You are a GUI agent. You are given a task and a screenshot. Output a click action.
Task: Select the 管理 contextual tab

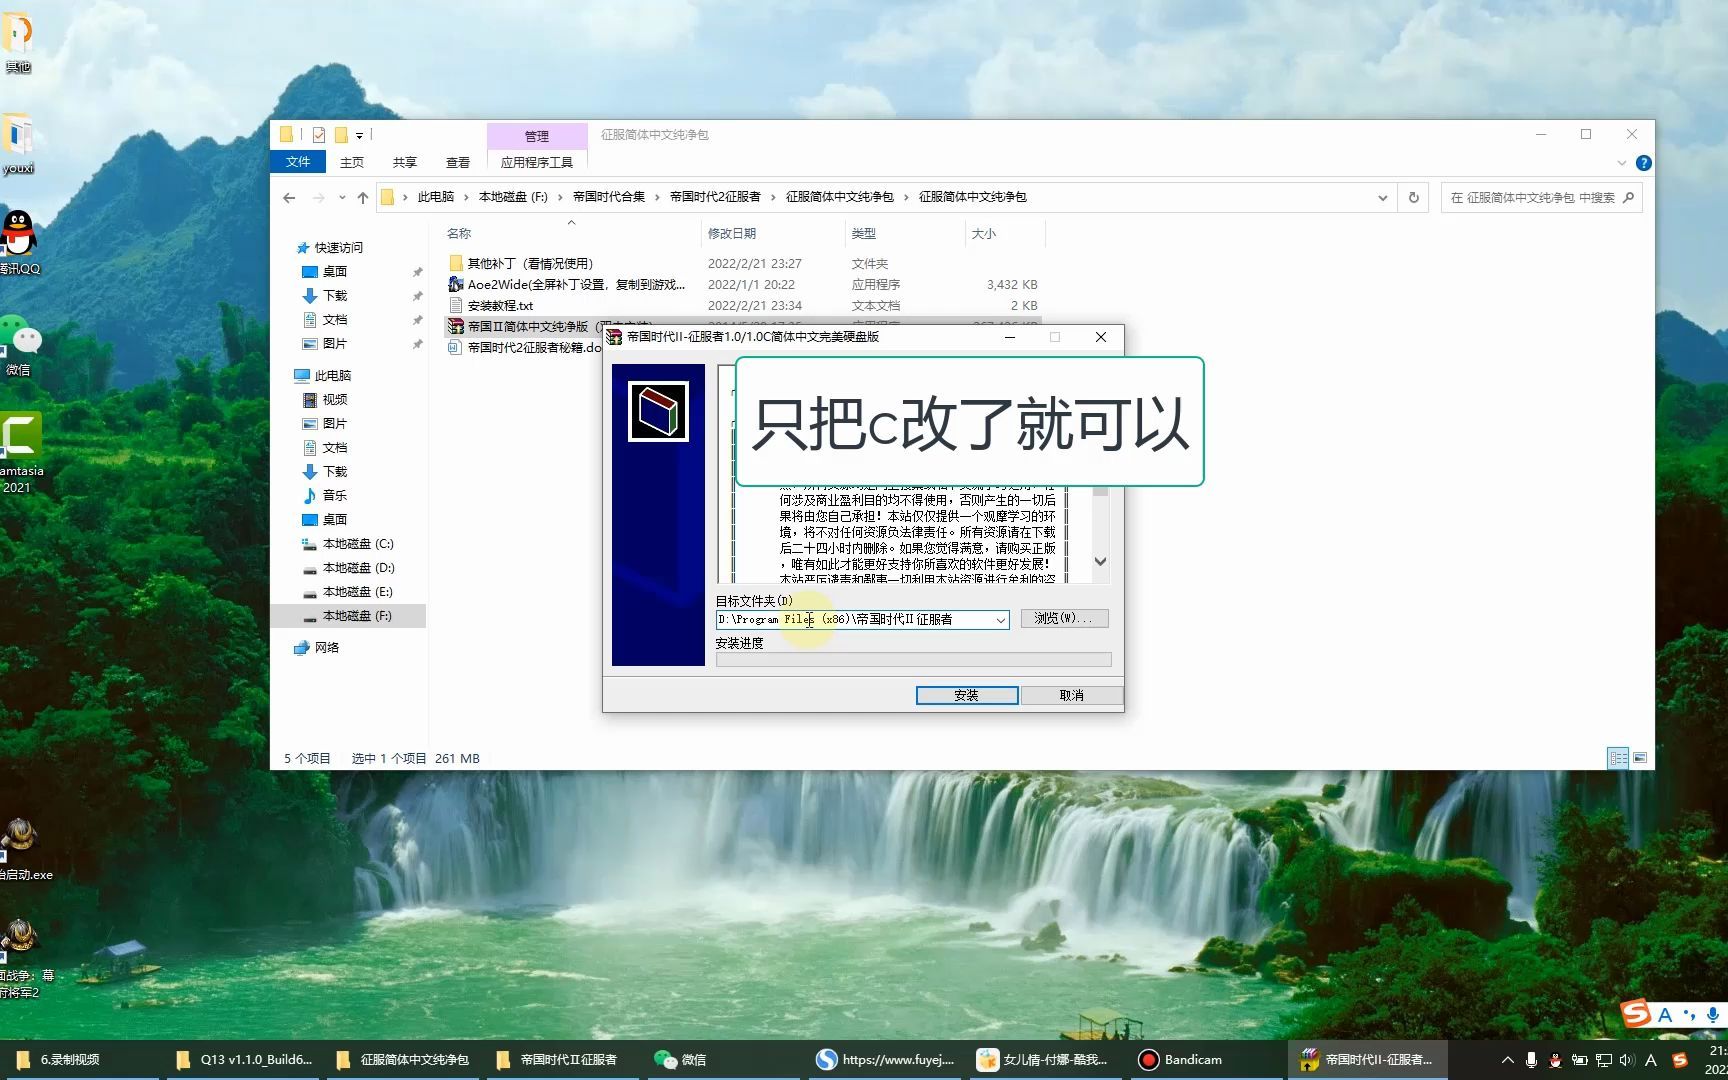537,136
